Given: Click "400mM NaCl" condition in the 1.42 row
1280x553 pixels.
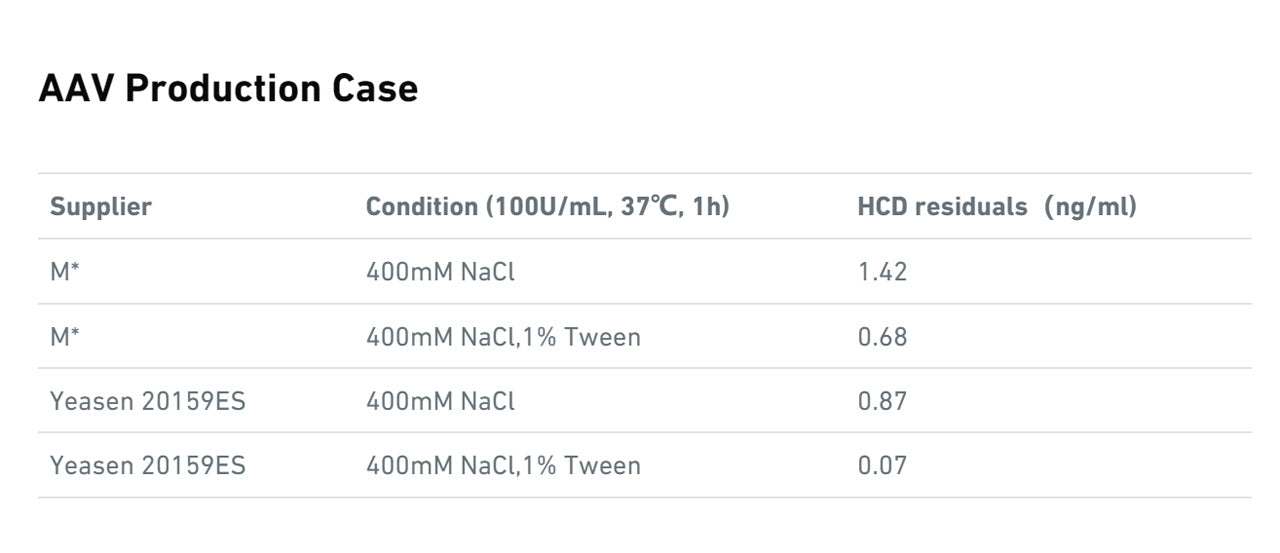Looking at the screenshot, I should point(440,272).
